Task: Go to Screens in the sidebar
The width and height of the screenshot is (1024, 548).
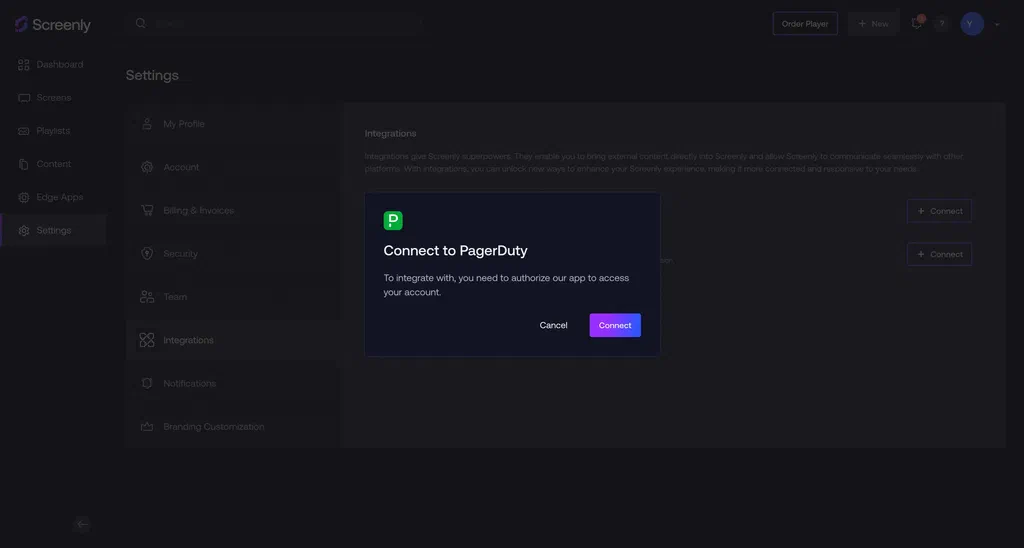Action: click(53, 98)
